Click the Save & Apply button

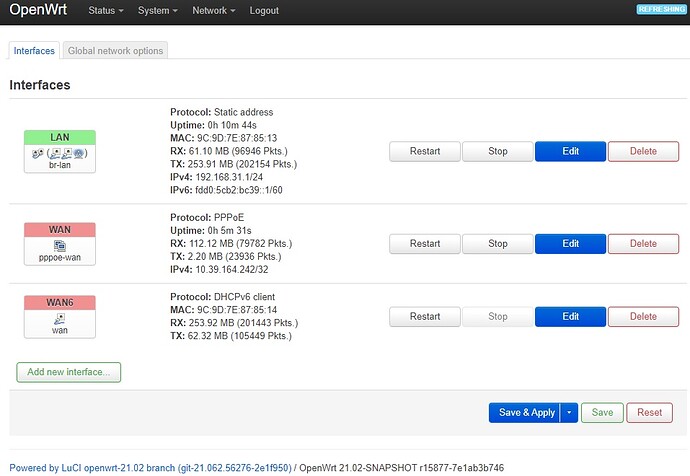(524, 413)
